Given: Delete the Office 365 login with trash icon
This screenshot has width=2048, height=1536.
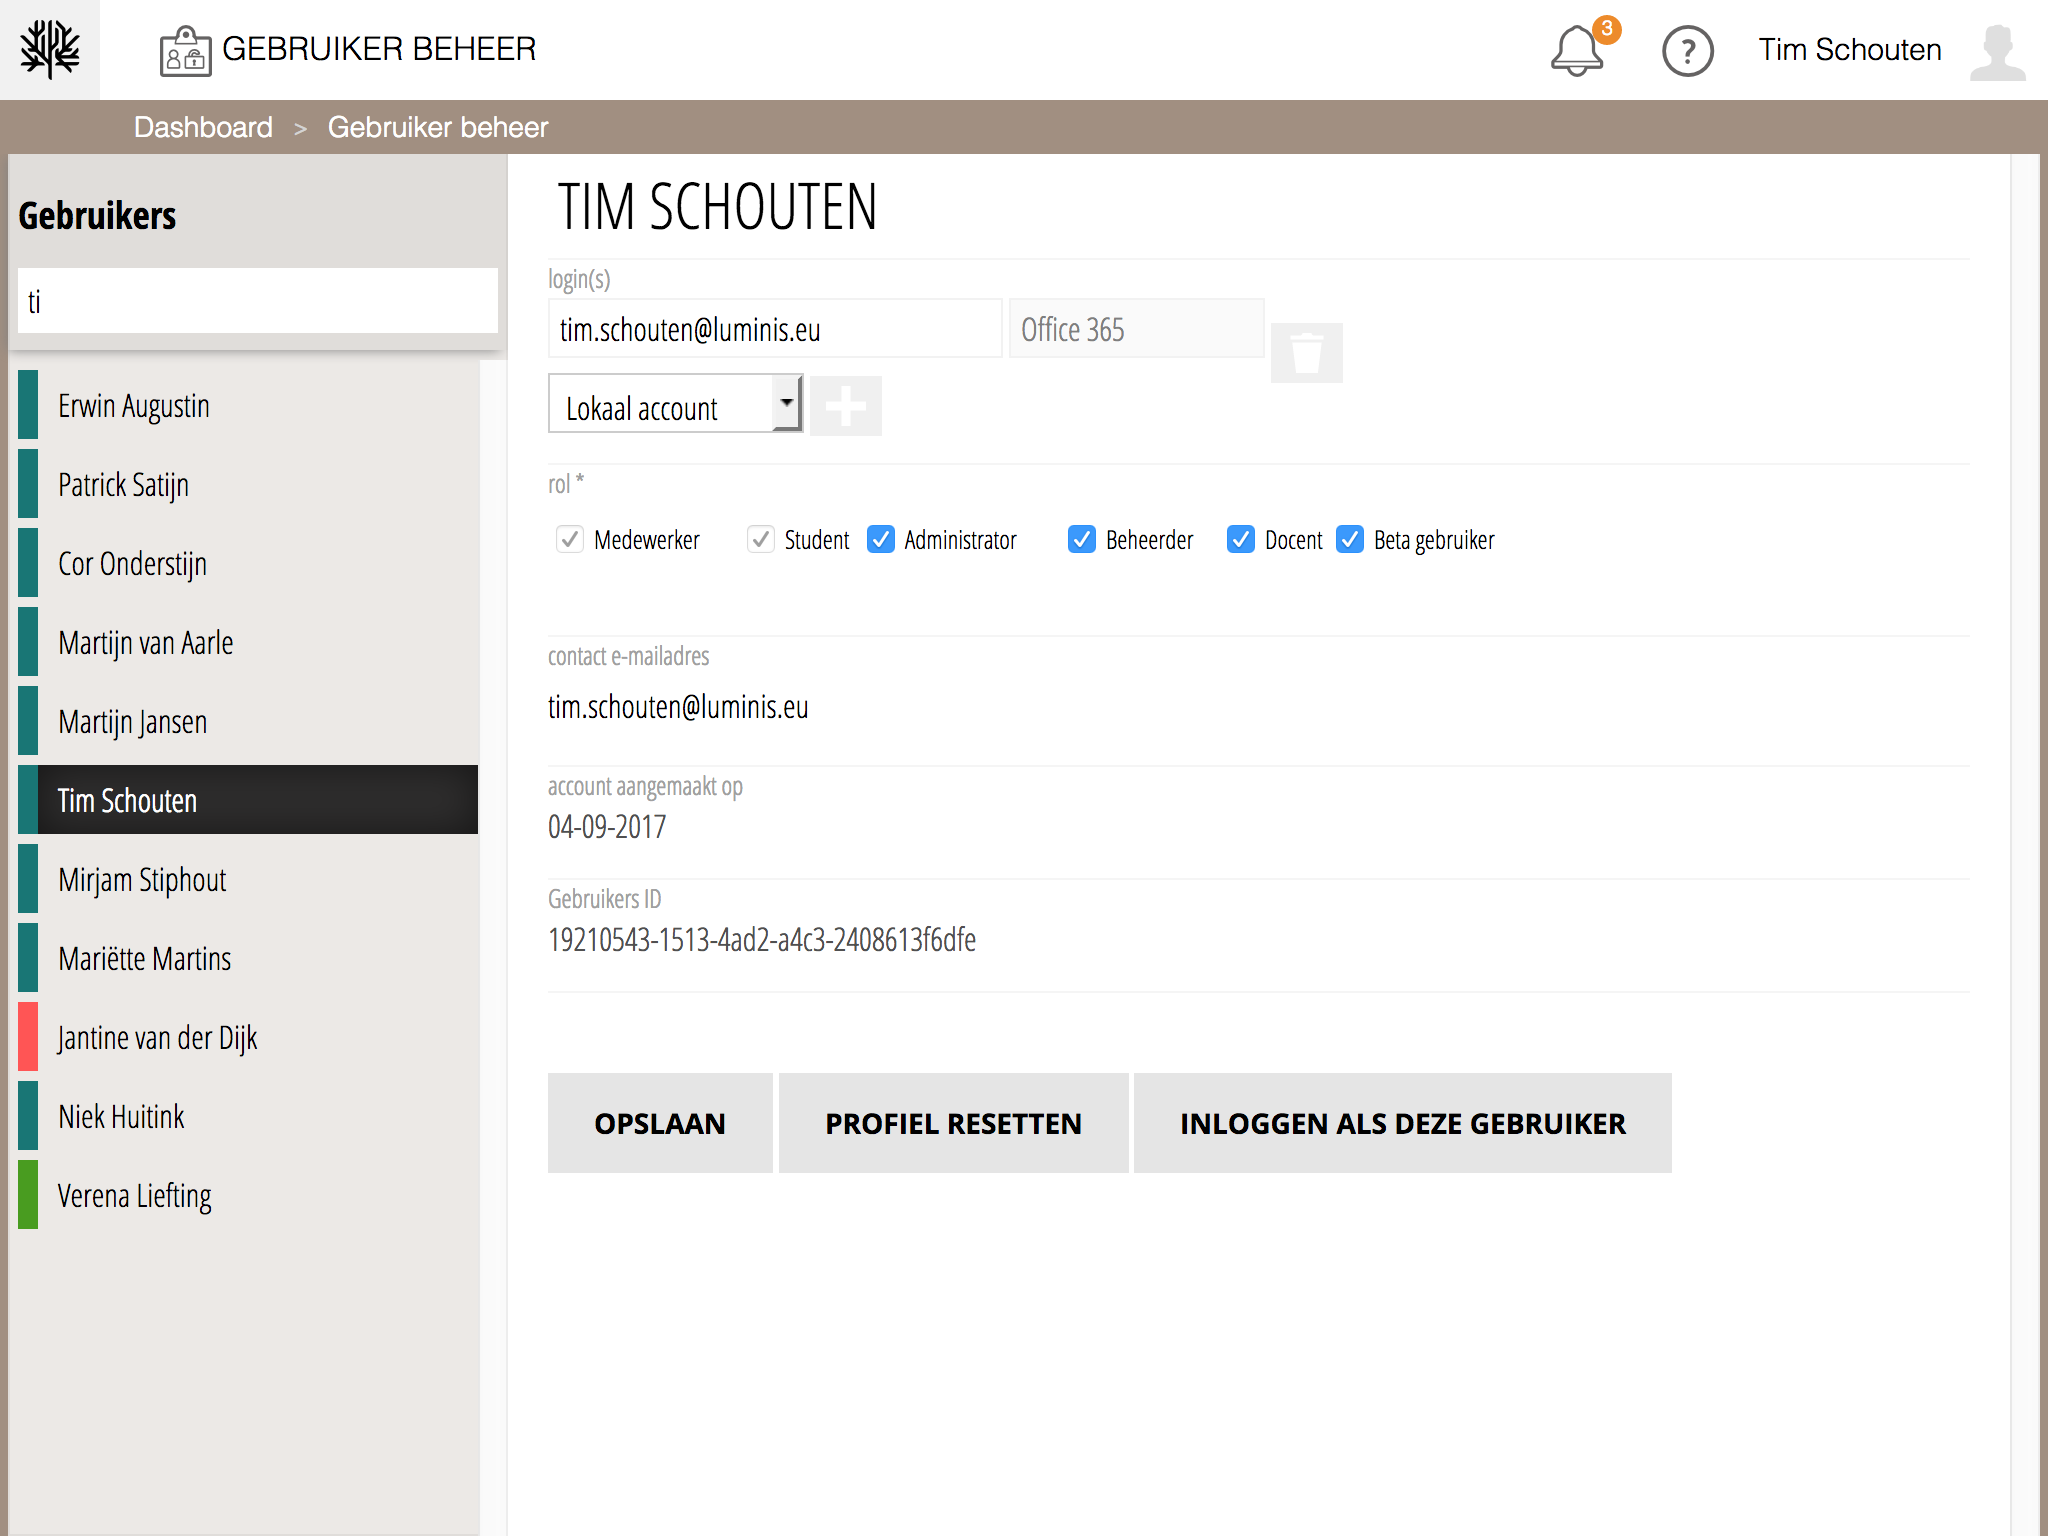Looking at the screenshot, I should 1306,353.
